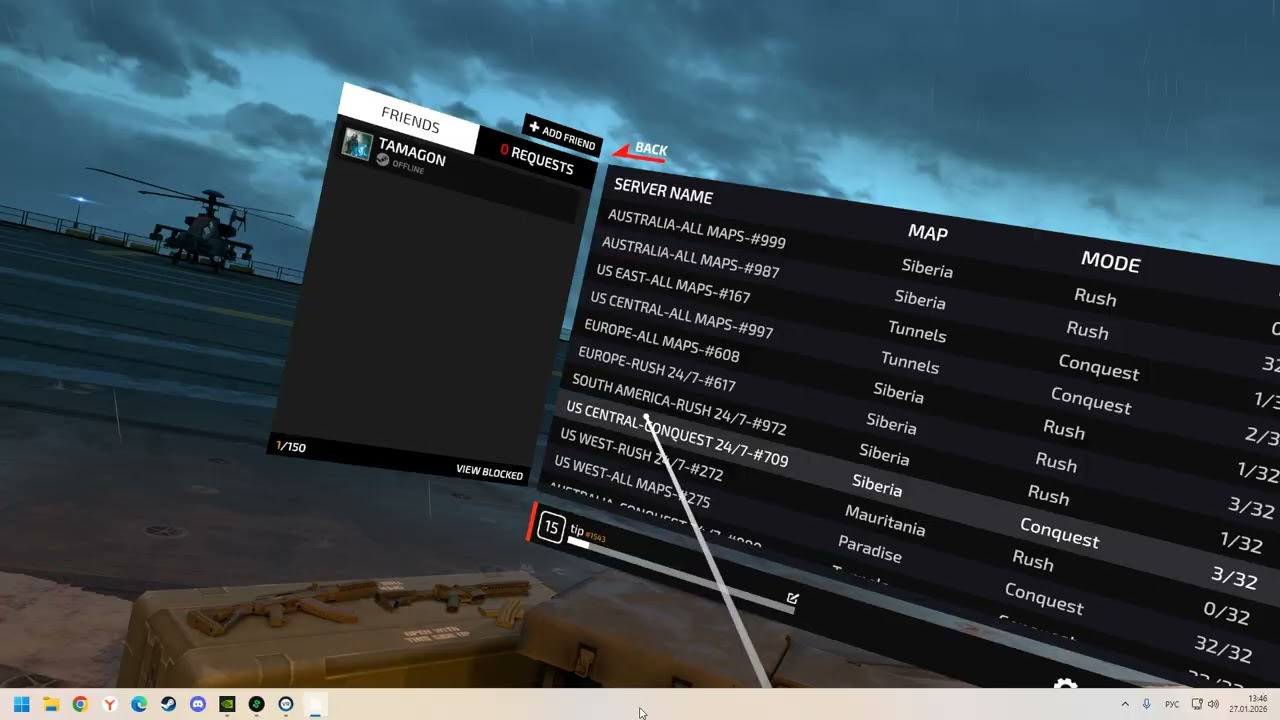Image resolution: width=1280 pixels, height=720 pixels.
Task: Open Discord from the taskbar
Action: pos(198,704)
